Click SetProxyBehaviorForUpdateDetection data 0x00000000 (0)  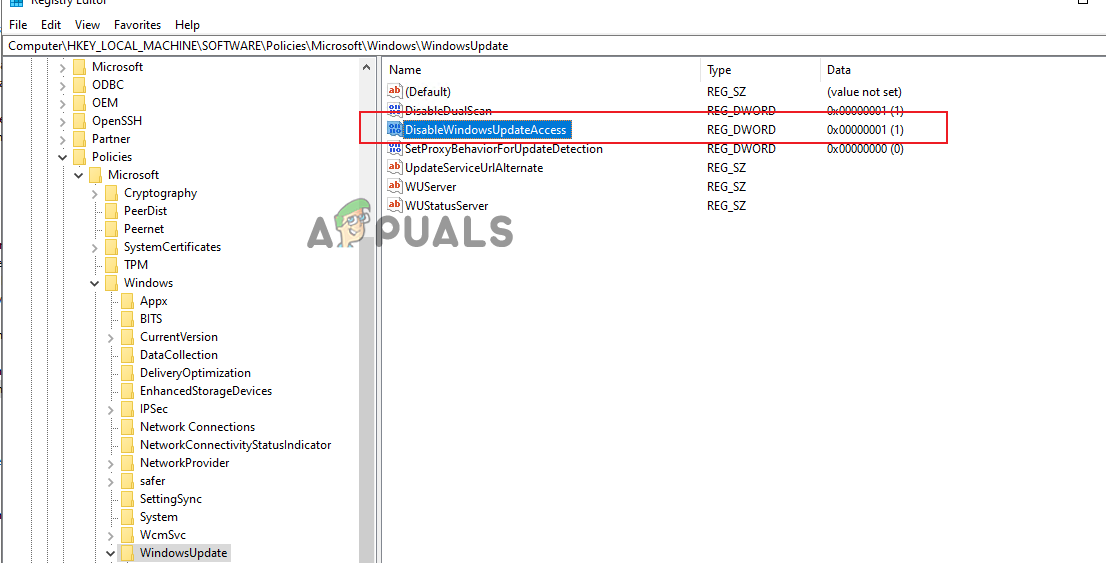point(865,149)
